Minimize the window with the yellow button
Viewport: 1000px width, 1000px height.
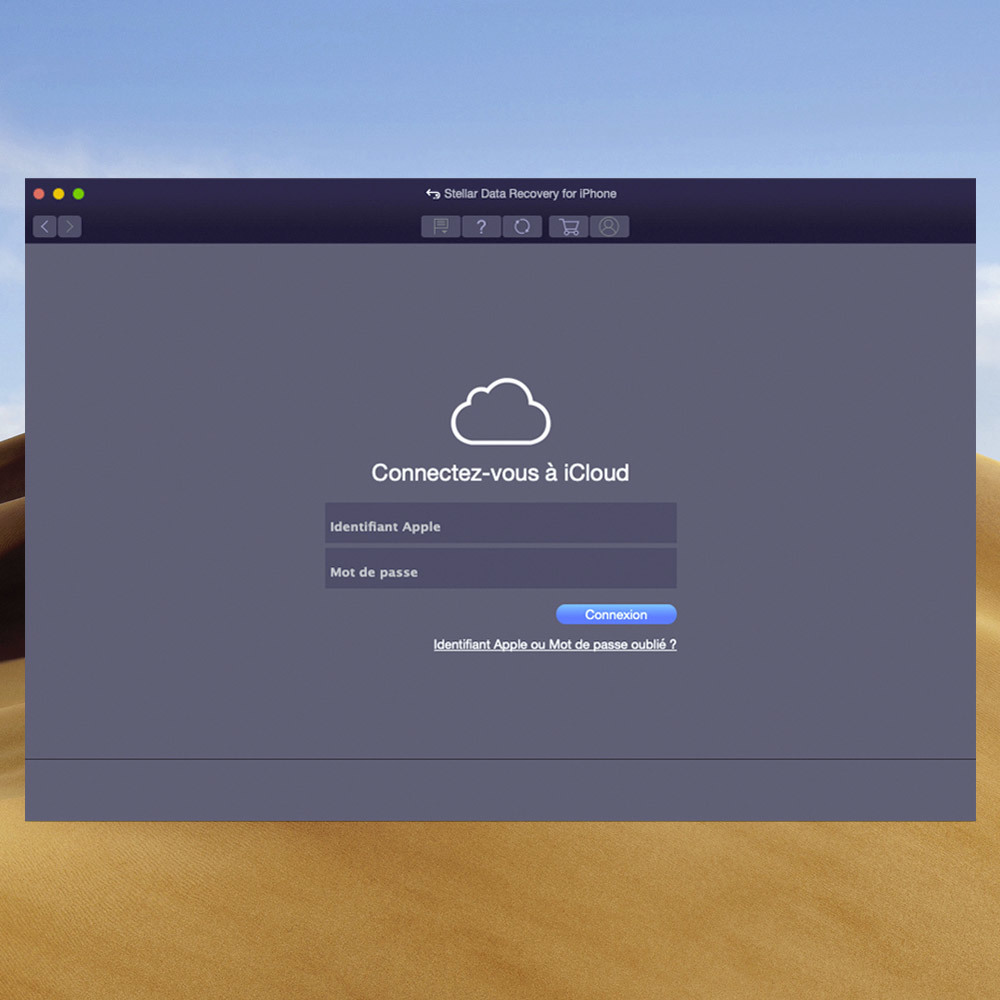coord(59,194)
